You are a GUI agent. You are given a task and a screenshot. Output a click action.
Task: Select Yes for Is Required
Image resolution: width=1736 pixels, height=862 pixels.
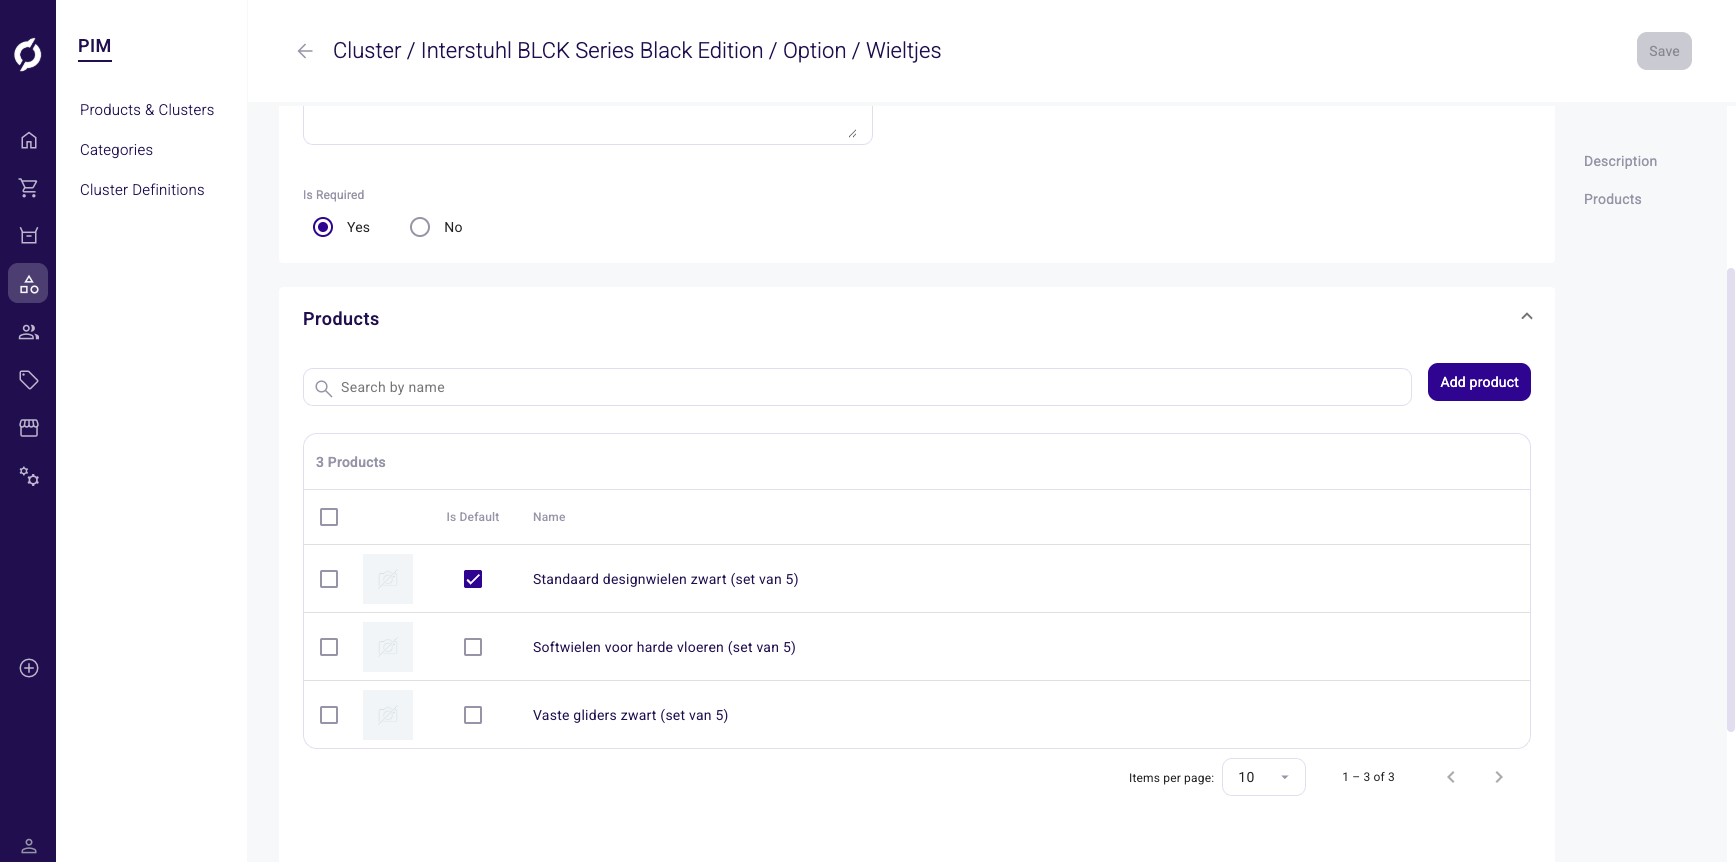pos(323,227)
